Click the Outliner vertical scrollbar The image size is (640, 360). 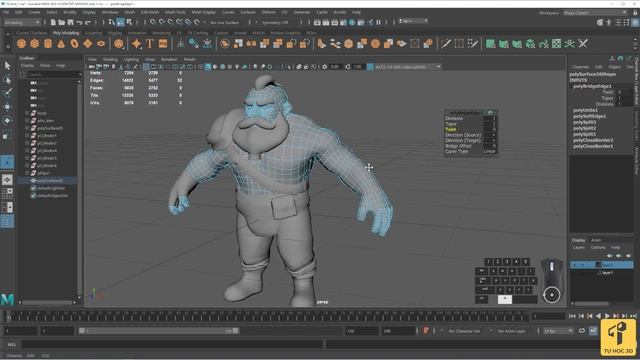(x=79, y=188)
